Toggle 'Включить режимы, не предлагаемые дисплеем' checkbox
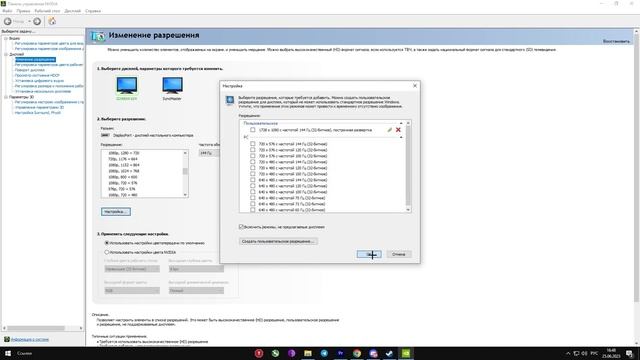The height and width of the screenshot is (360, 640). 241,227
